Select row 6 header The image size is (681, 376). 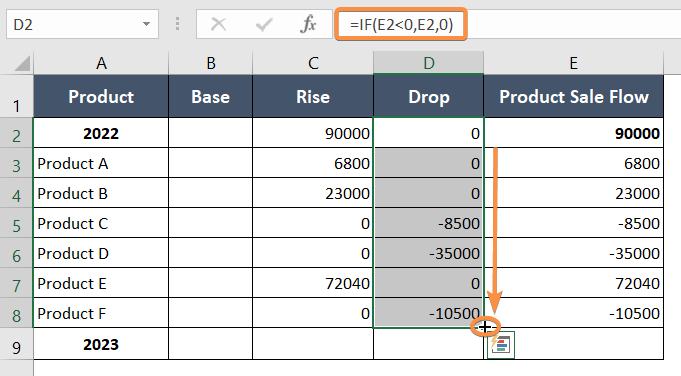pyautogui.click(x=17, y=253)
